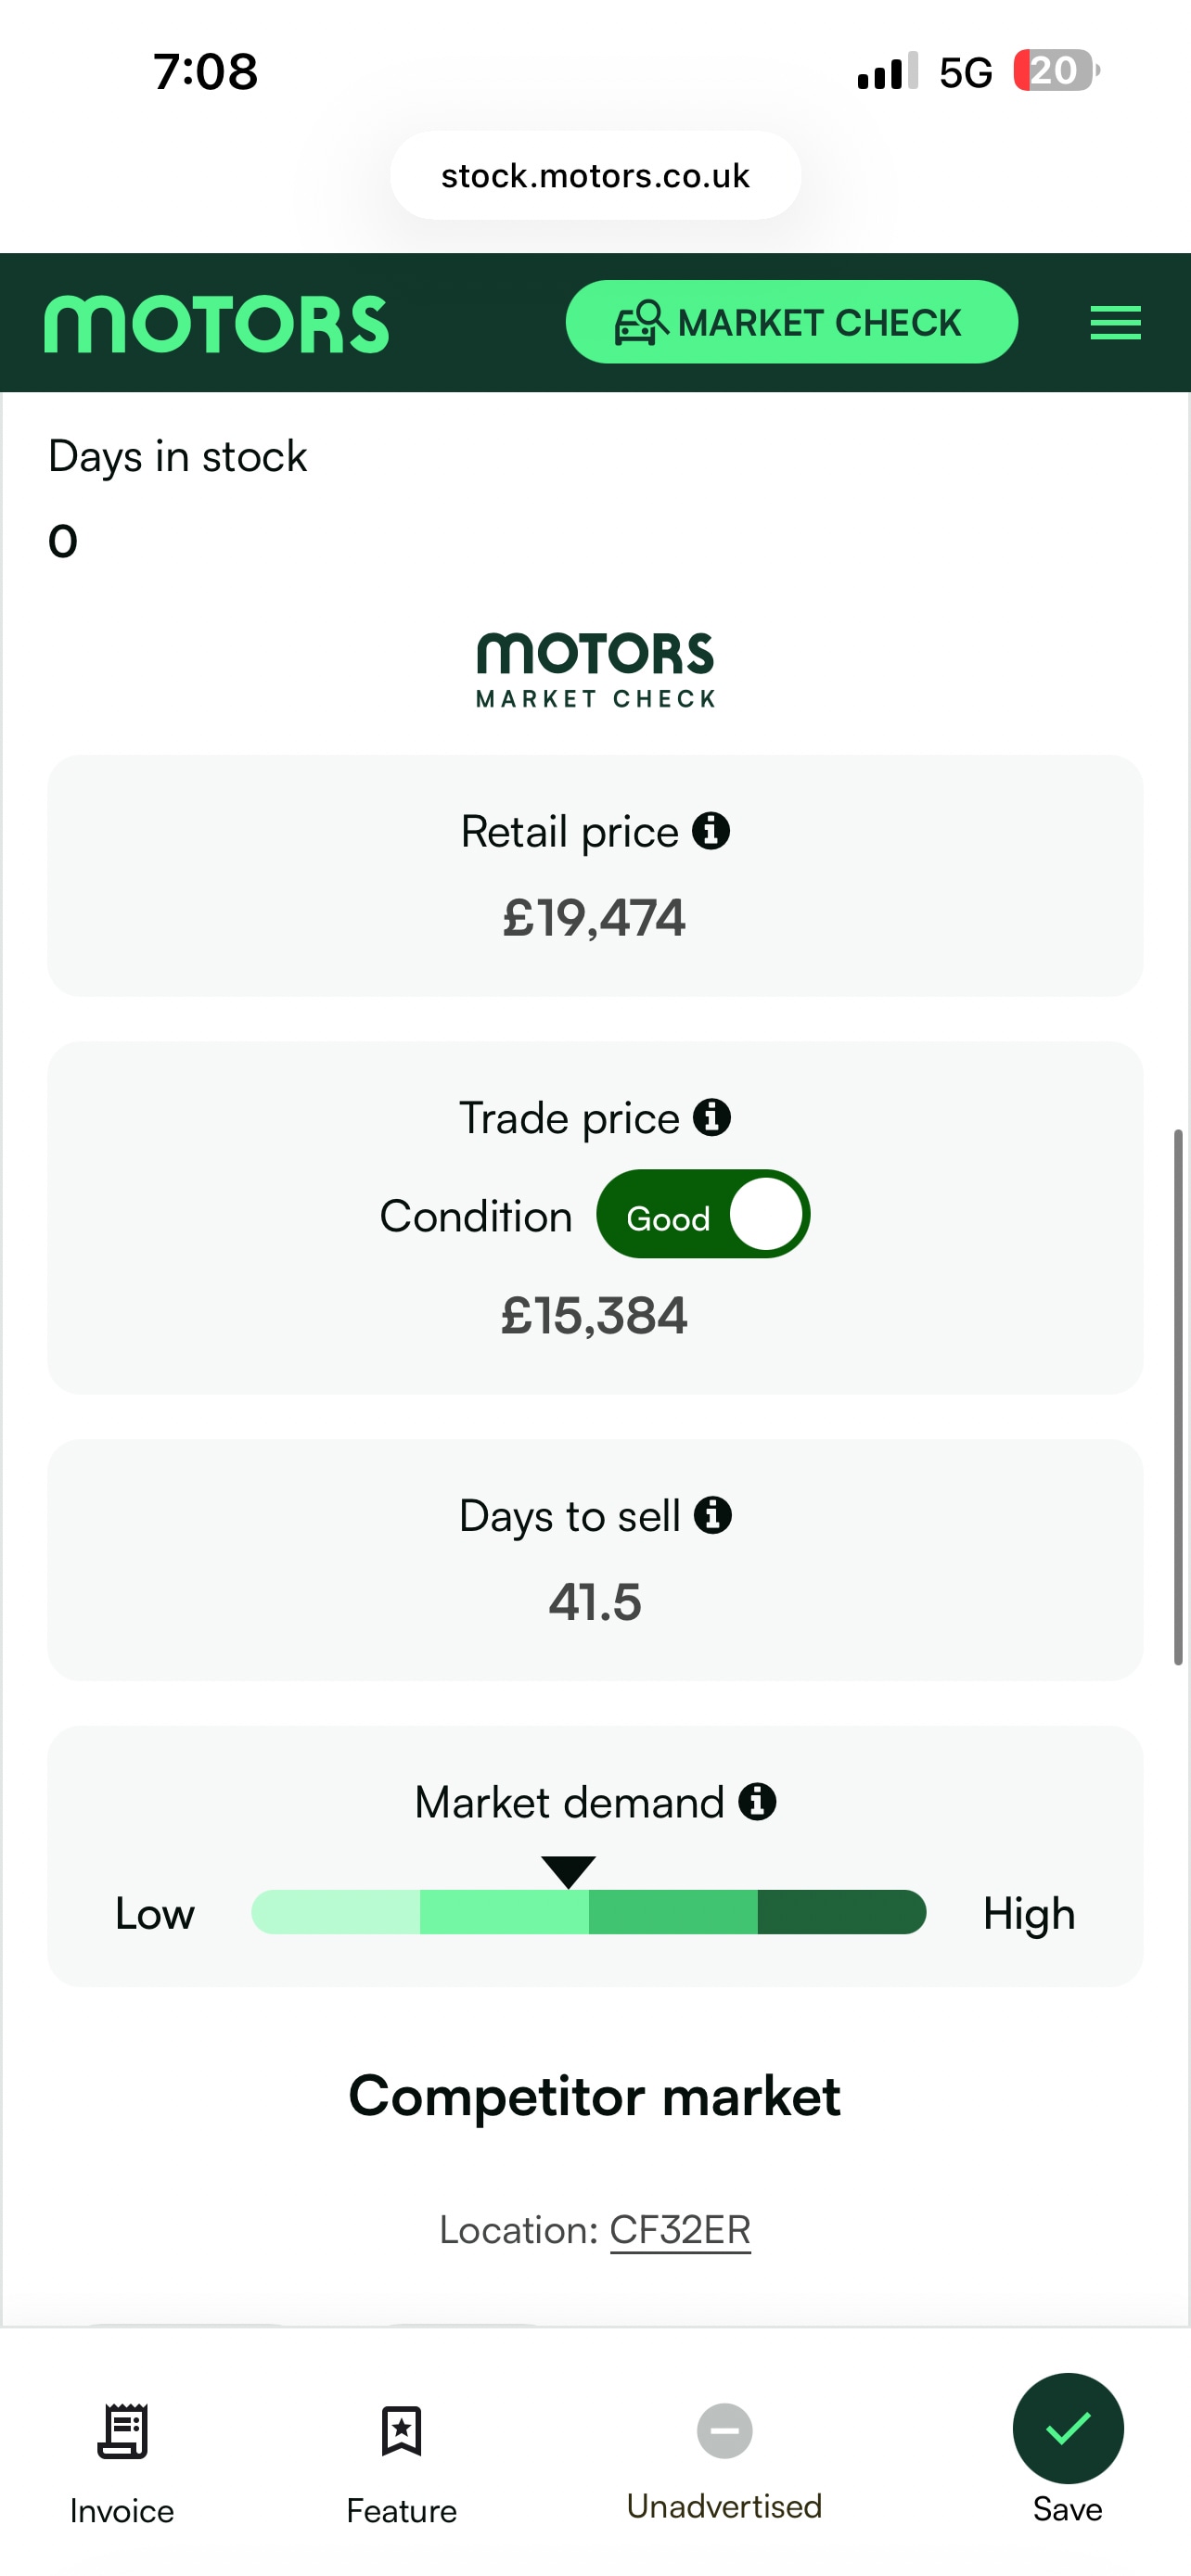Tap the Feature bookmark star icon
This screenshot has height=2576, width=1191.
(x=401, y=2431)
